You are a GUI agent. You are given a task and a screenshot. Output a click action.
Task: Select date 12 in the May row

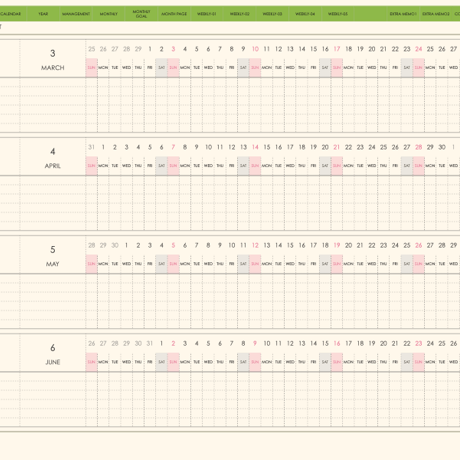(255, 245)
